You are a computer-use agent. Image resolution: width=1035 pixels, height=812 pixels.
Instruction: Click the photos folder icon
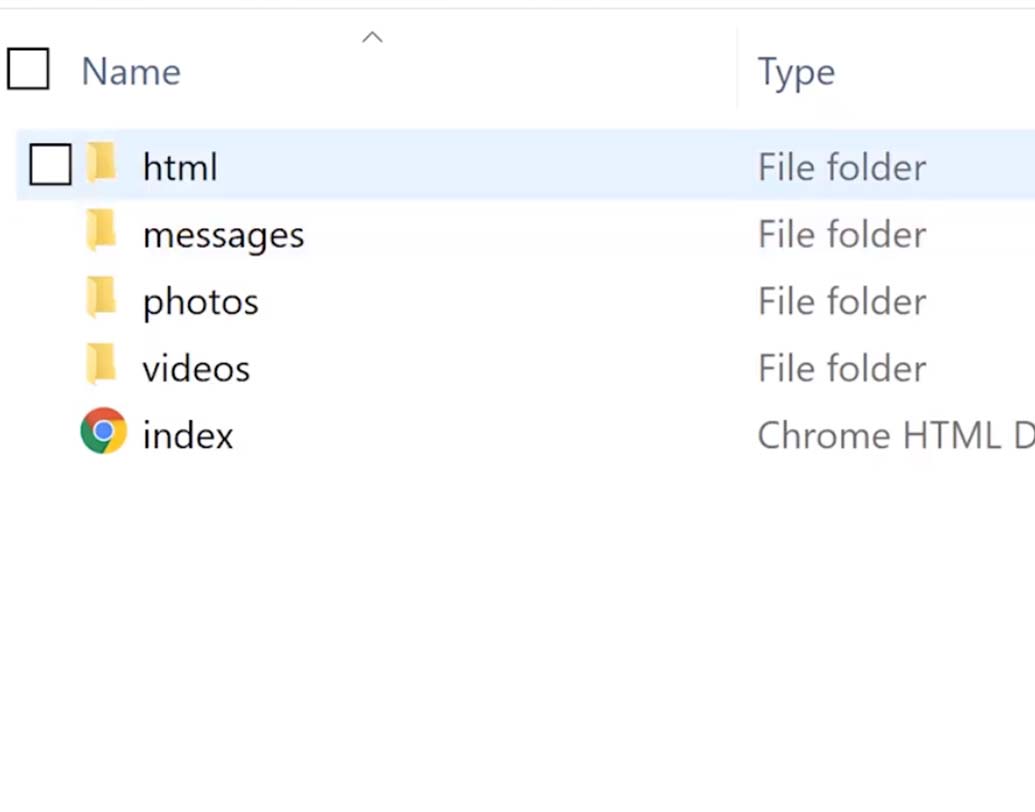coord(102,299)
